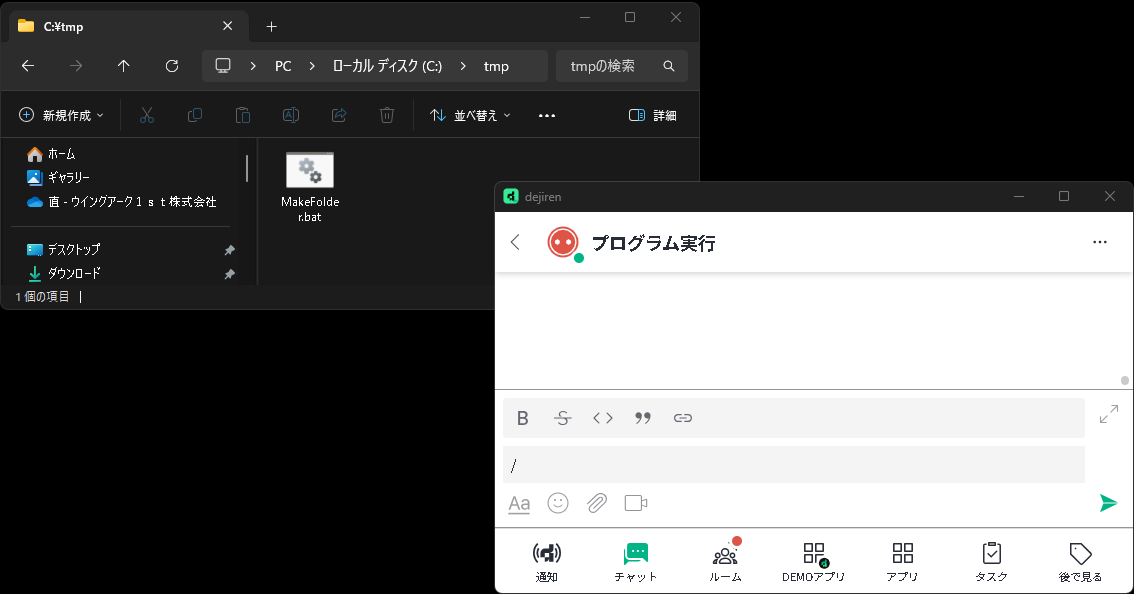Screen dimensions: 1134x594
Task: Expand the 並べ替え sort menu
Action: (x=470, y=115)
